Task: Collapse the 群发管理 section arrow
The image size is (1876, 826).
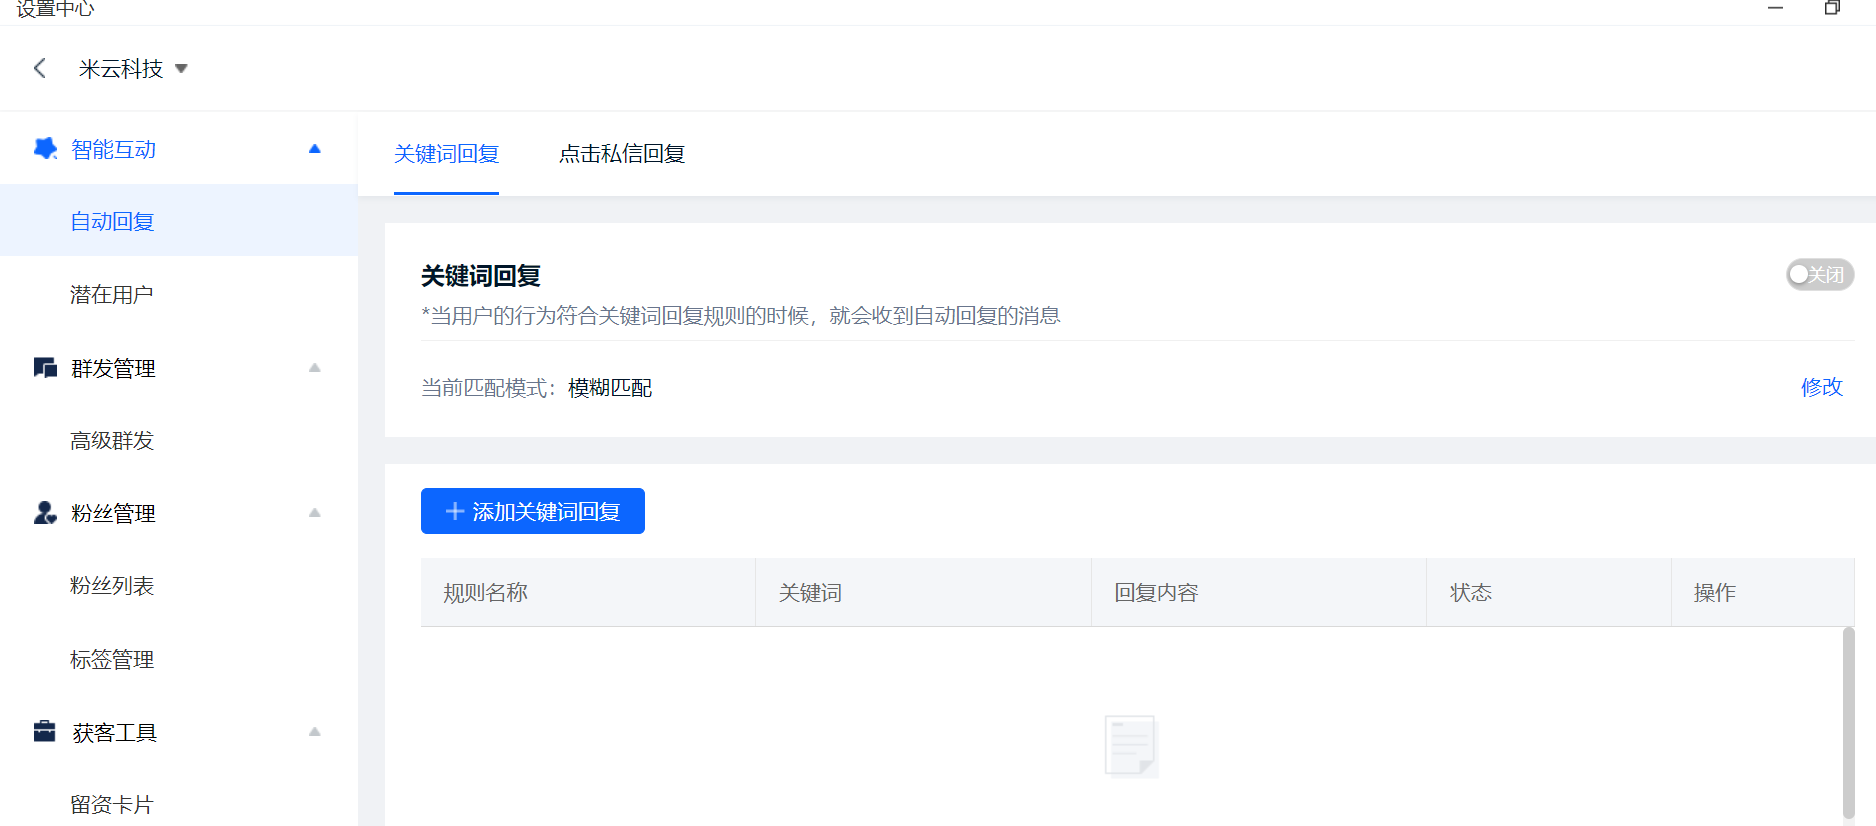Action: pyautogui.click(x=315, y=368)
